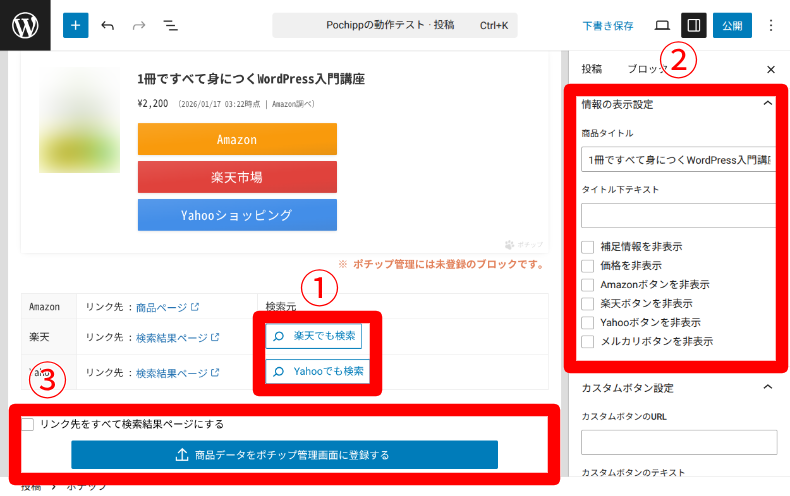Click the product title 1冊ですべて身につくWordPress入門講座
790x496 pixels.
(251, 79)
